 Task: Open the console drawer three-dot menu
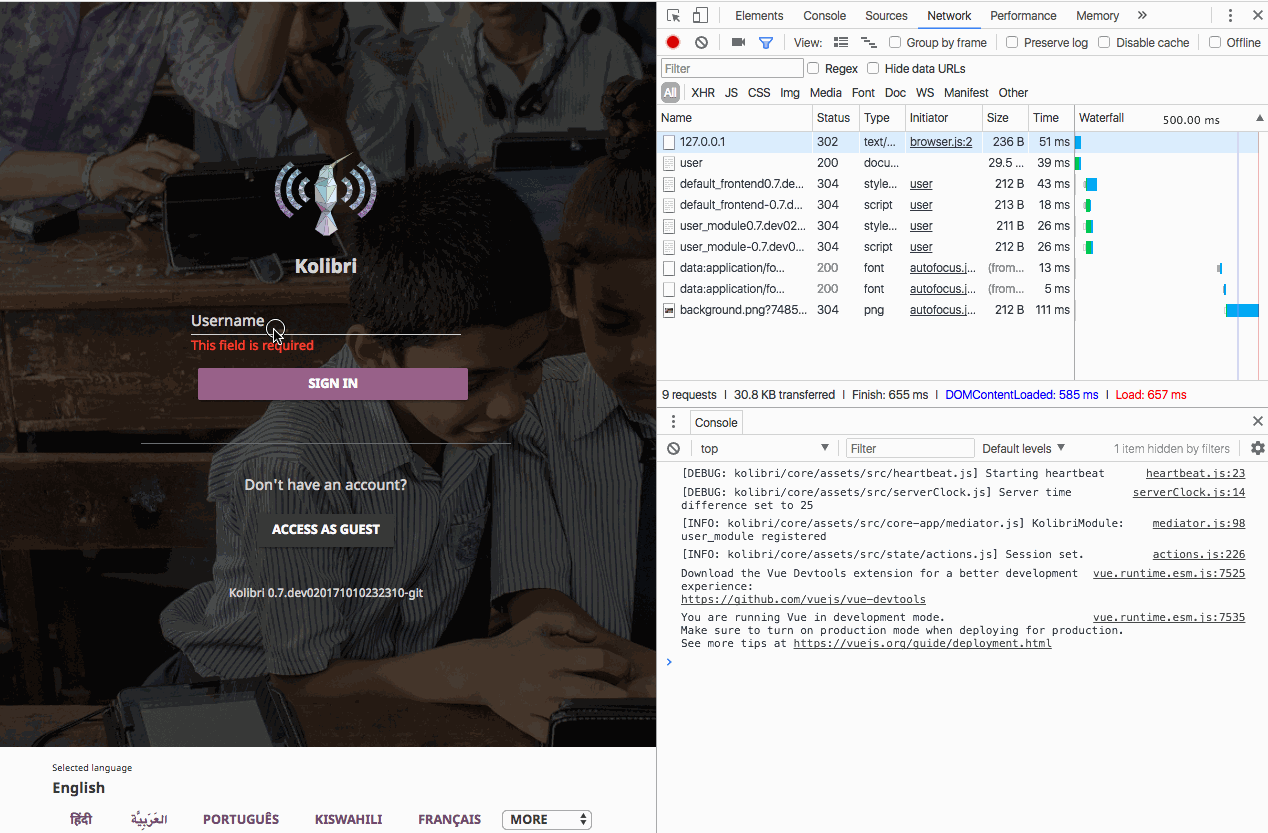tap(673, 422)
